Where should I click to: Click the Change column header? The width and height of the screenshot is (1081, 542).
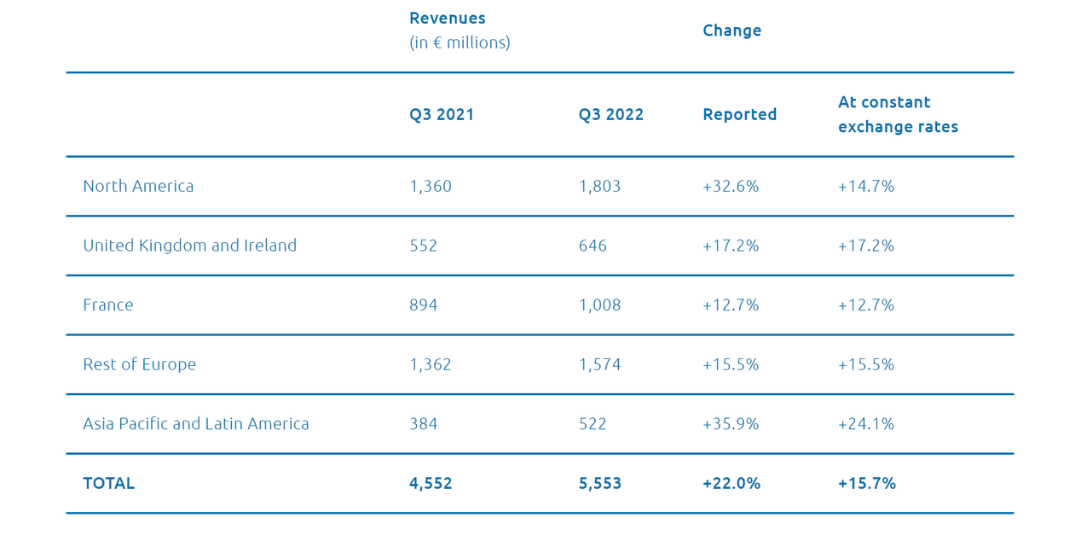[x=732, y=30]
